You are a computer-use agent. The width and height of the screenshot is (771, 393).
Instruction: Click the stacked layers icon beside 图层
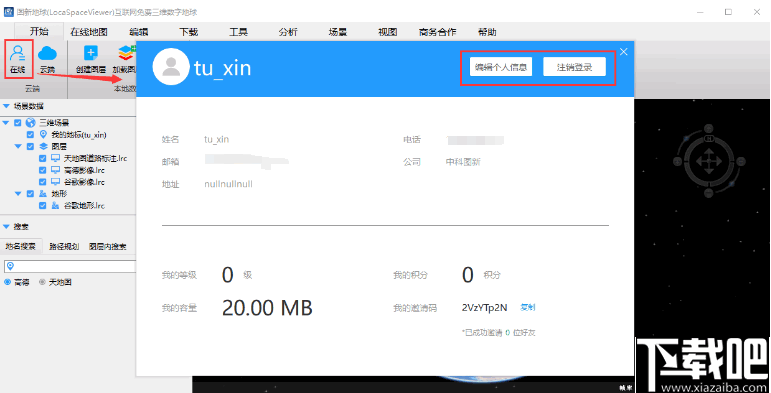(43, 146)
